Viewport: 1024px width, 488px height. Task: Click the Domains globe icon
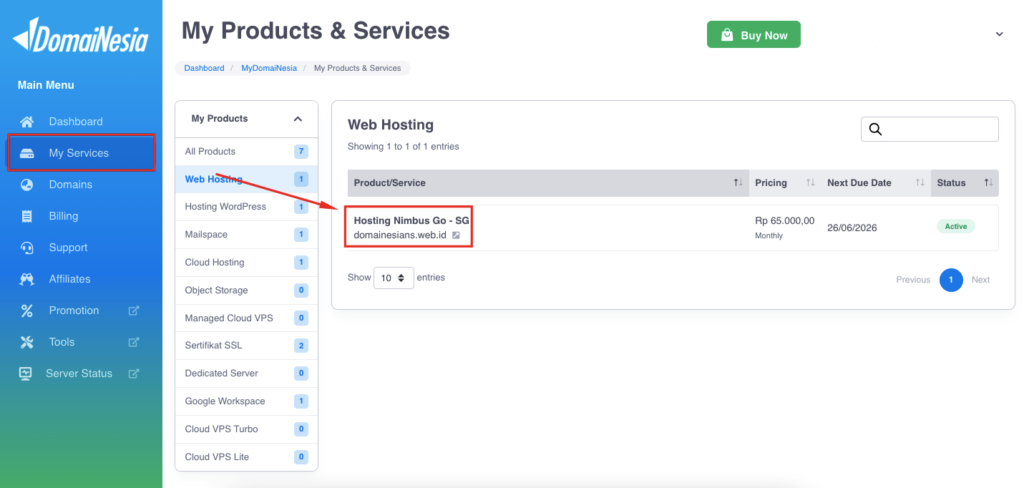[27, 185]
